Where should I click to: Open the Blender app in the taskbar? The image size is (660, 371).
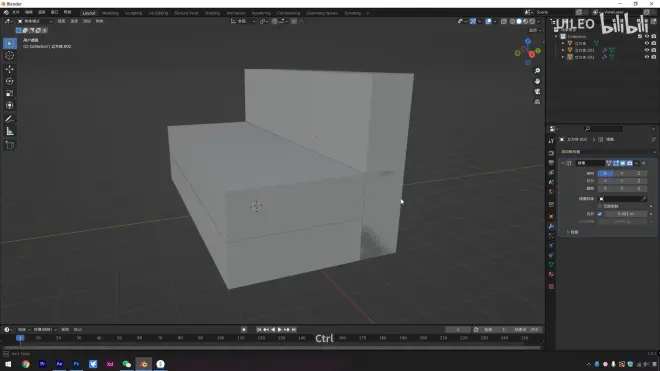144,364
